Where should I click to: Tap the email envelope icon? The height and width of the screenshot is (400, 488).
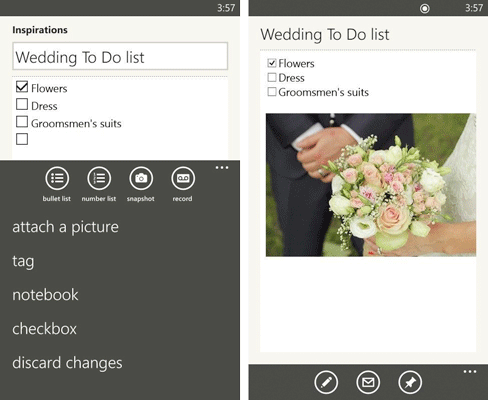point(368,382)
